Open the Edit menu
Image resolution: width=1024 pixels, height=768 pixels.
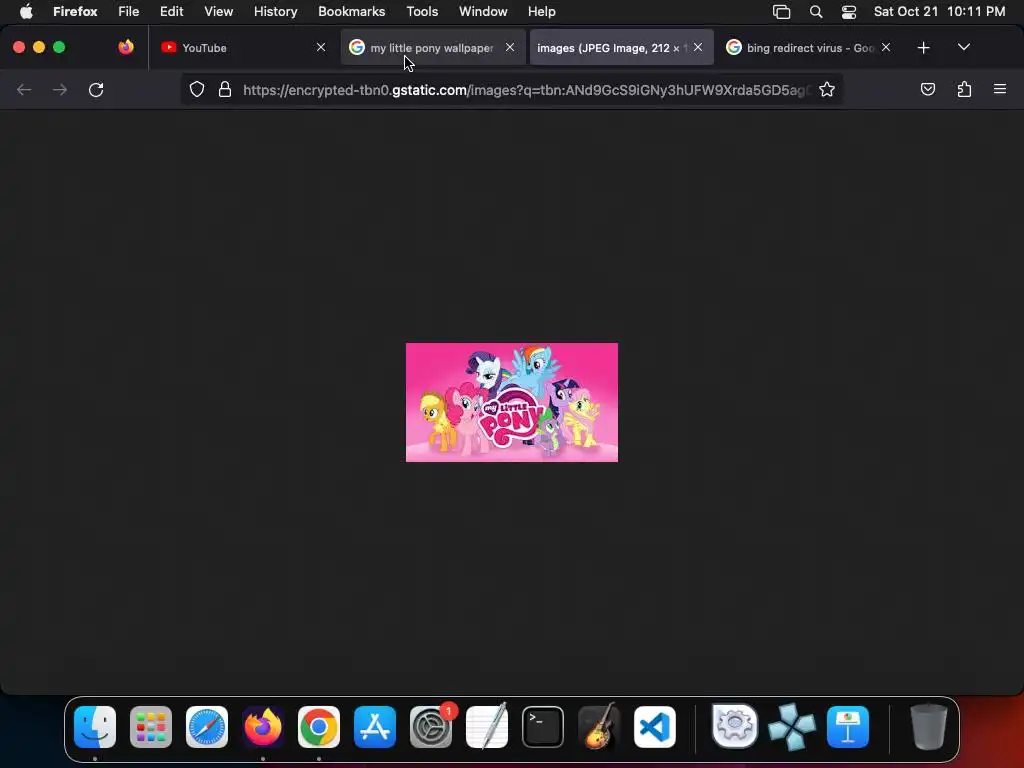(x=172, y=12)
